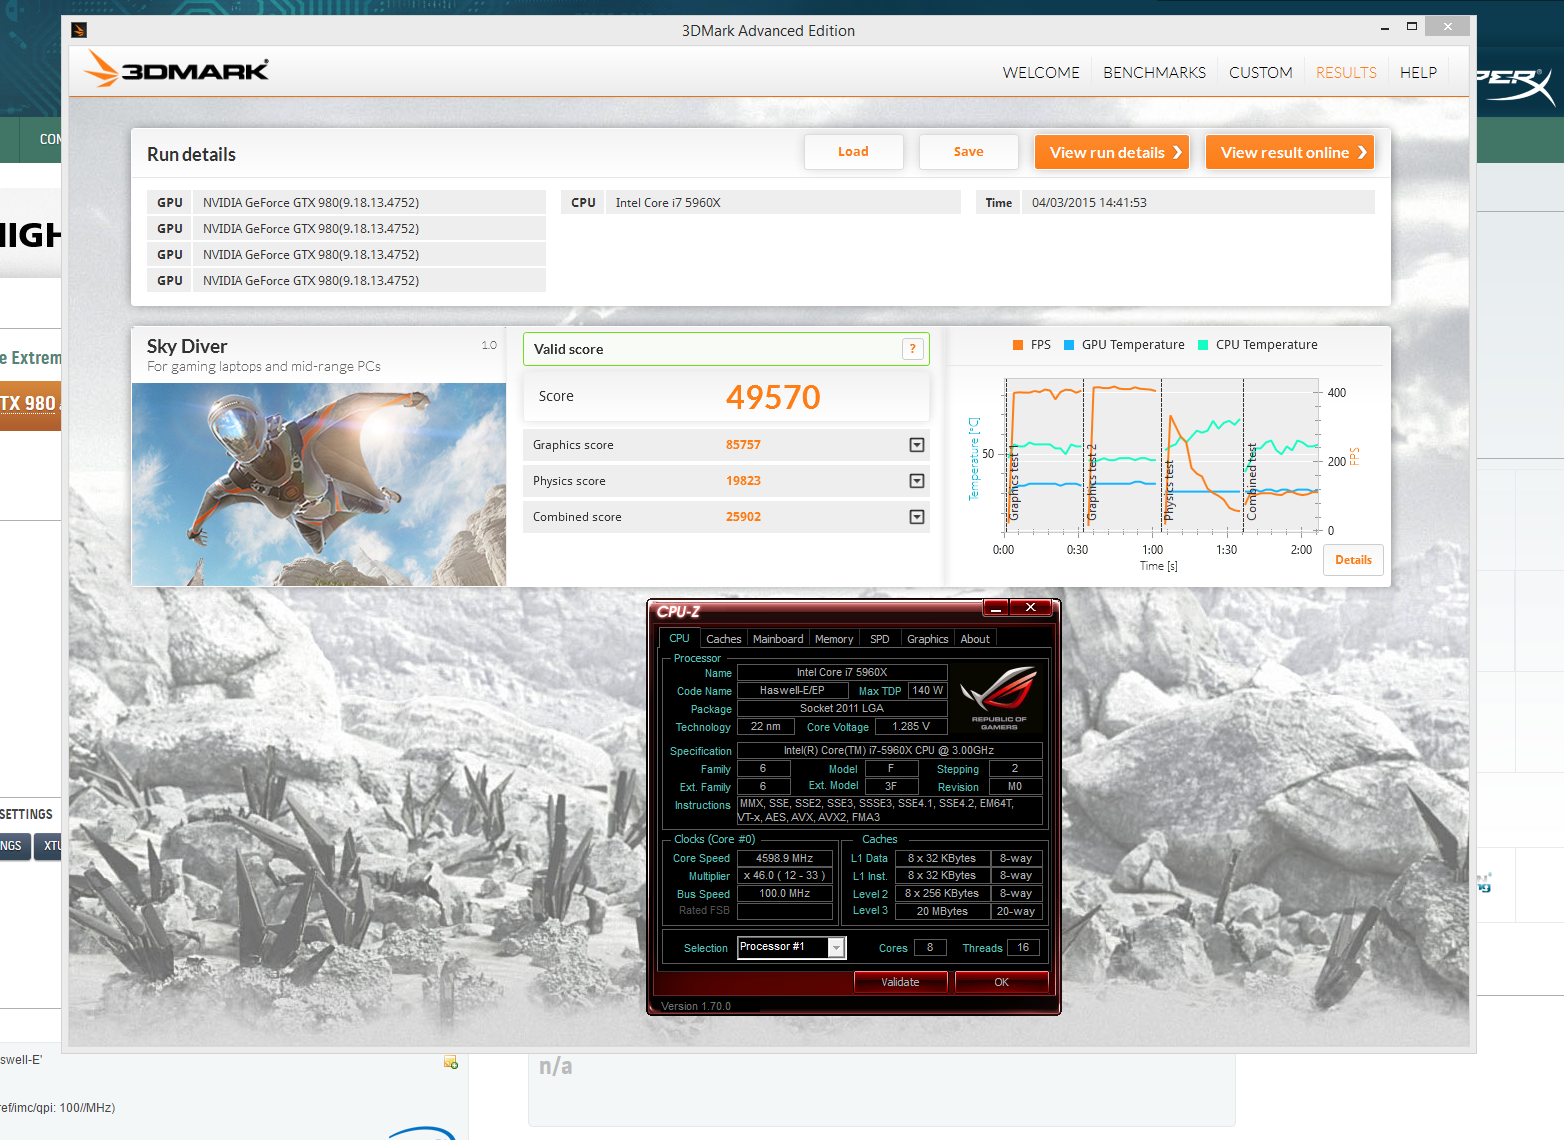Viewport: 1564px width, 1140px height.
Task: Click Combined score value 25902
Action: pyautogui.click(x=743, y=517)
